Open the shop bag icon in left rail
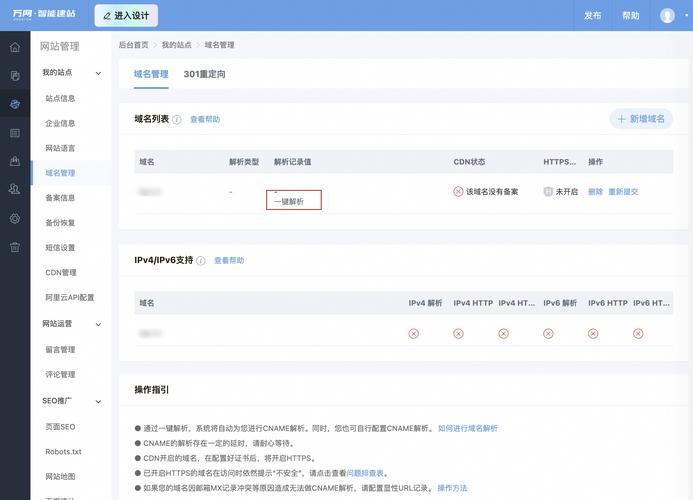Screen dimensions: 693x500 (x=15, y=161)
